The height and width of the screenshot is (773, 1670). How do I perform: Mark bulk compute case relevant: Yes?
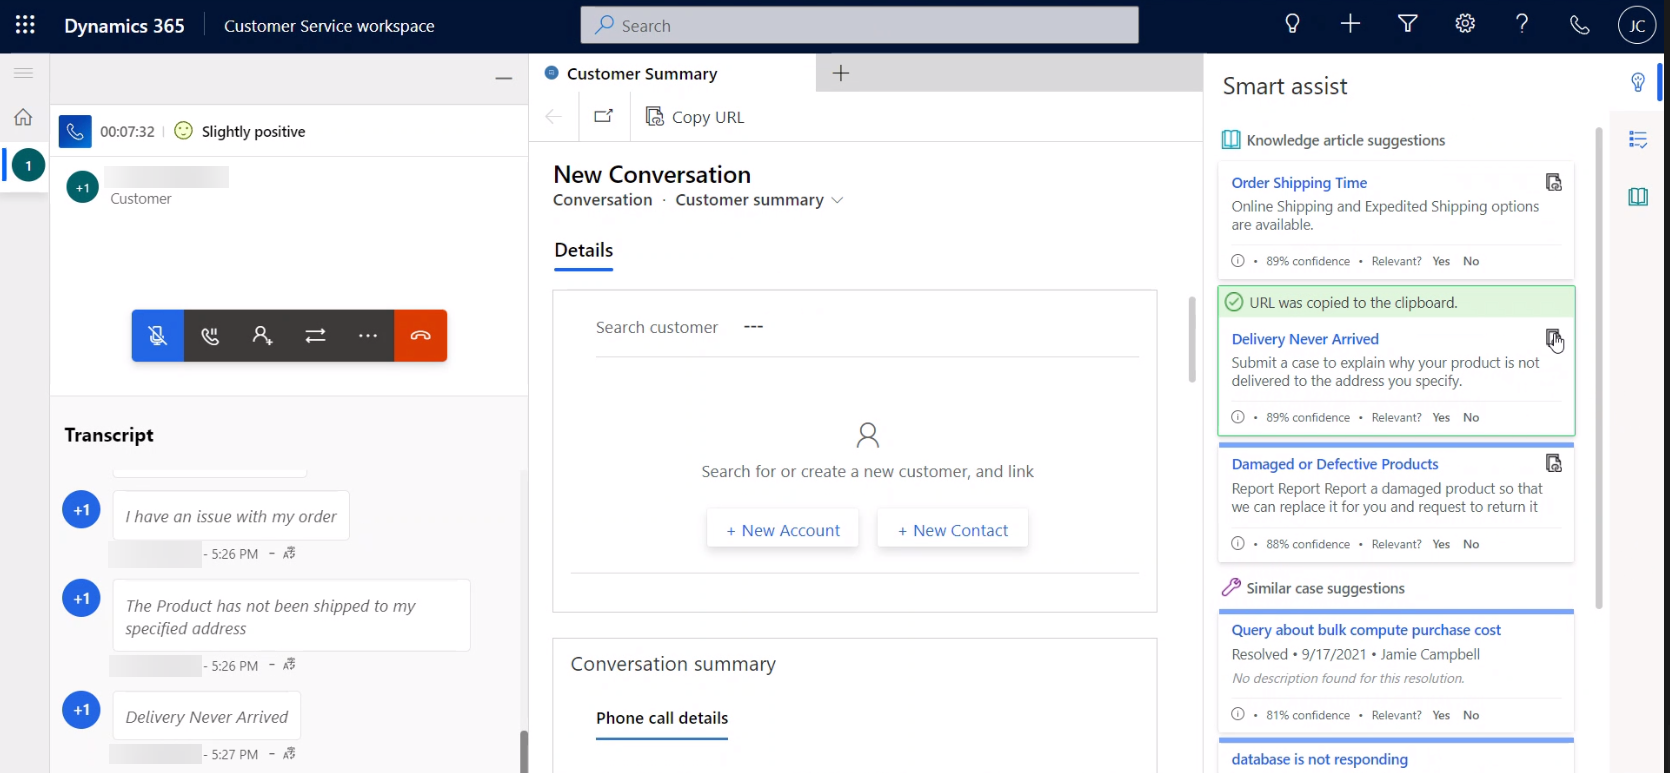point(1441,715)
